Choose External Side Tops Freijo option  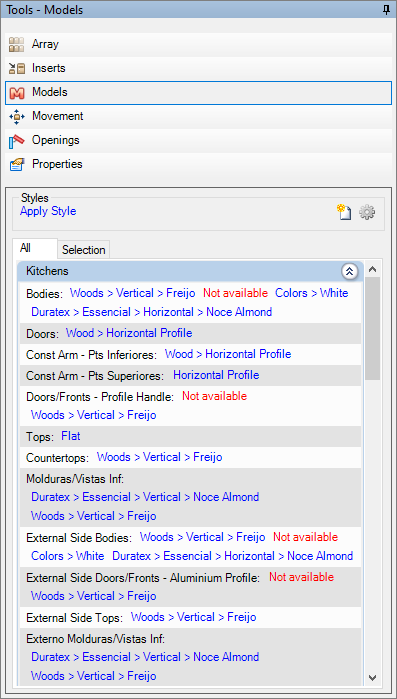tap(193, 617)
